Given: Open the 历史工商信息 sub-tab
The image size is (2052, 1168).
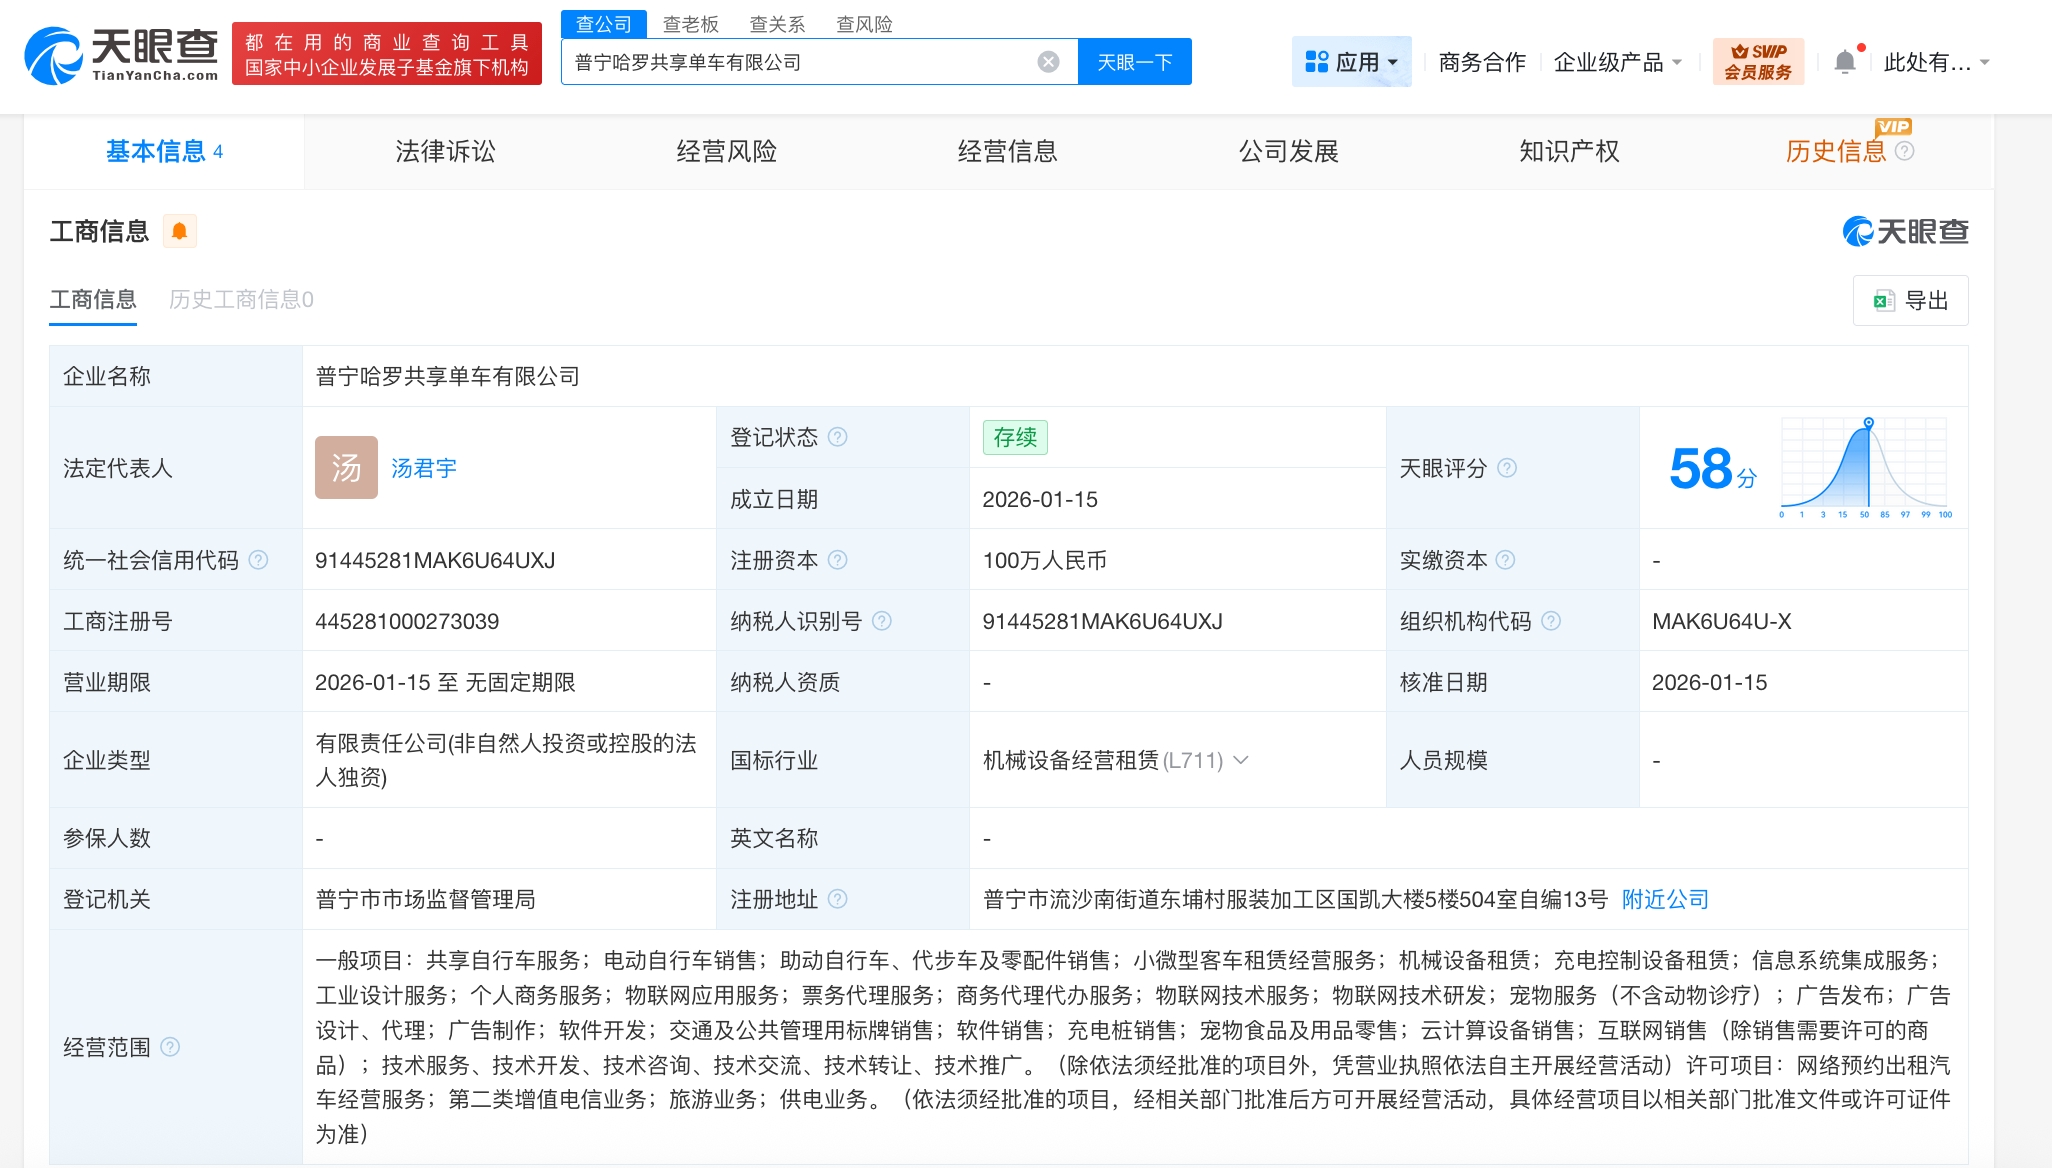Looking at the screenshot, I should click(x=241, y=299).
